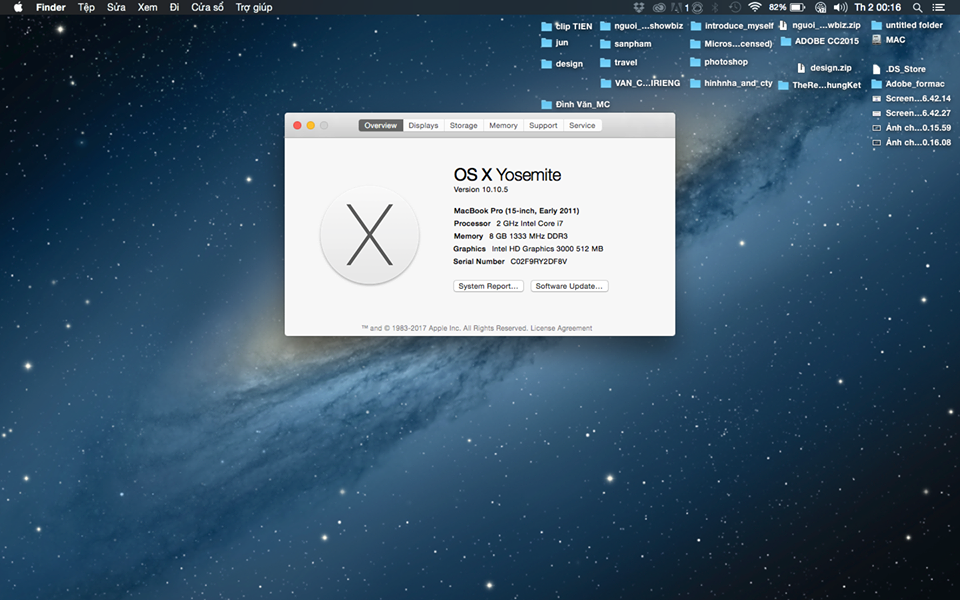Viewport: 960px width, 600px height.
Task: Open the Finder menu
Action: (50, 7)
